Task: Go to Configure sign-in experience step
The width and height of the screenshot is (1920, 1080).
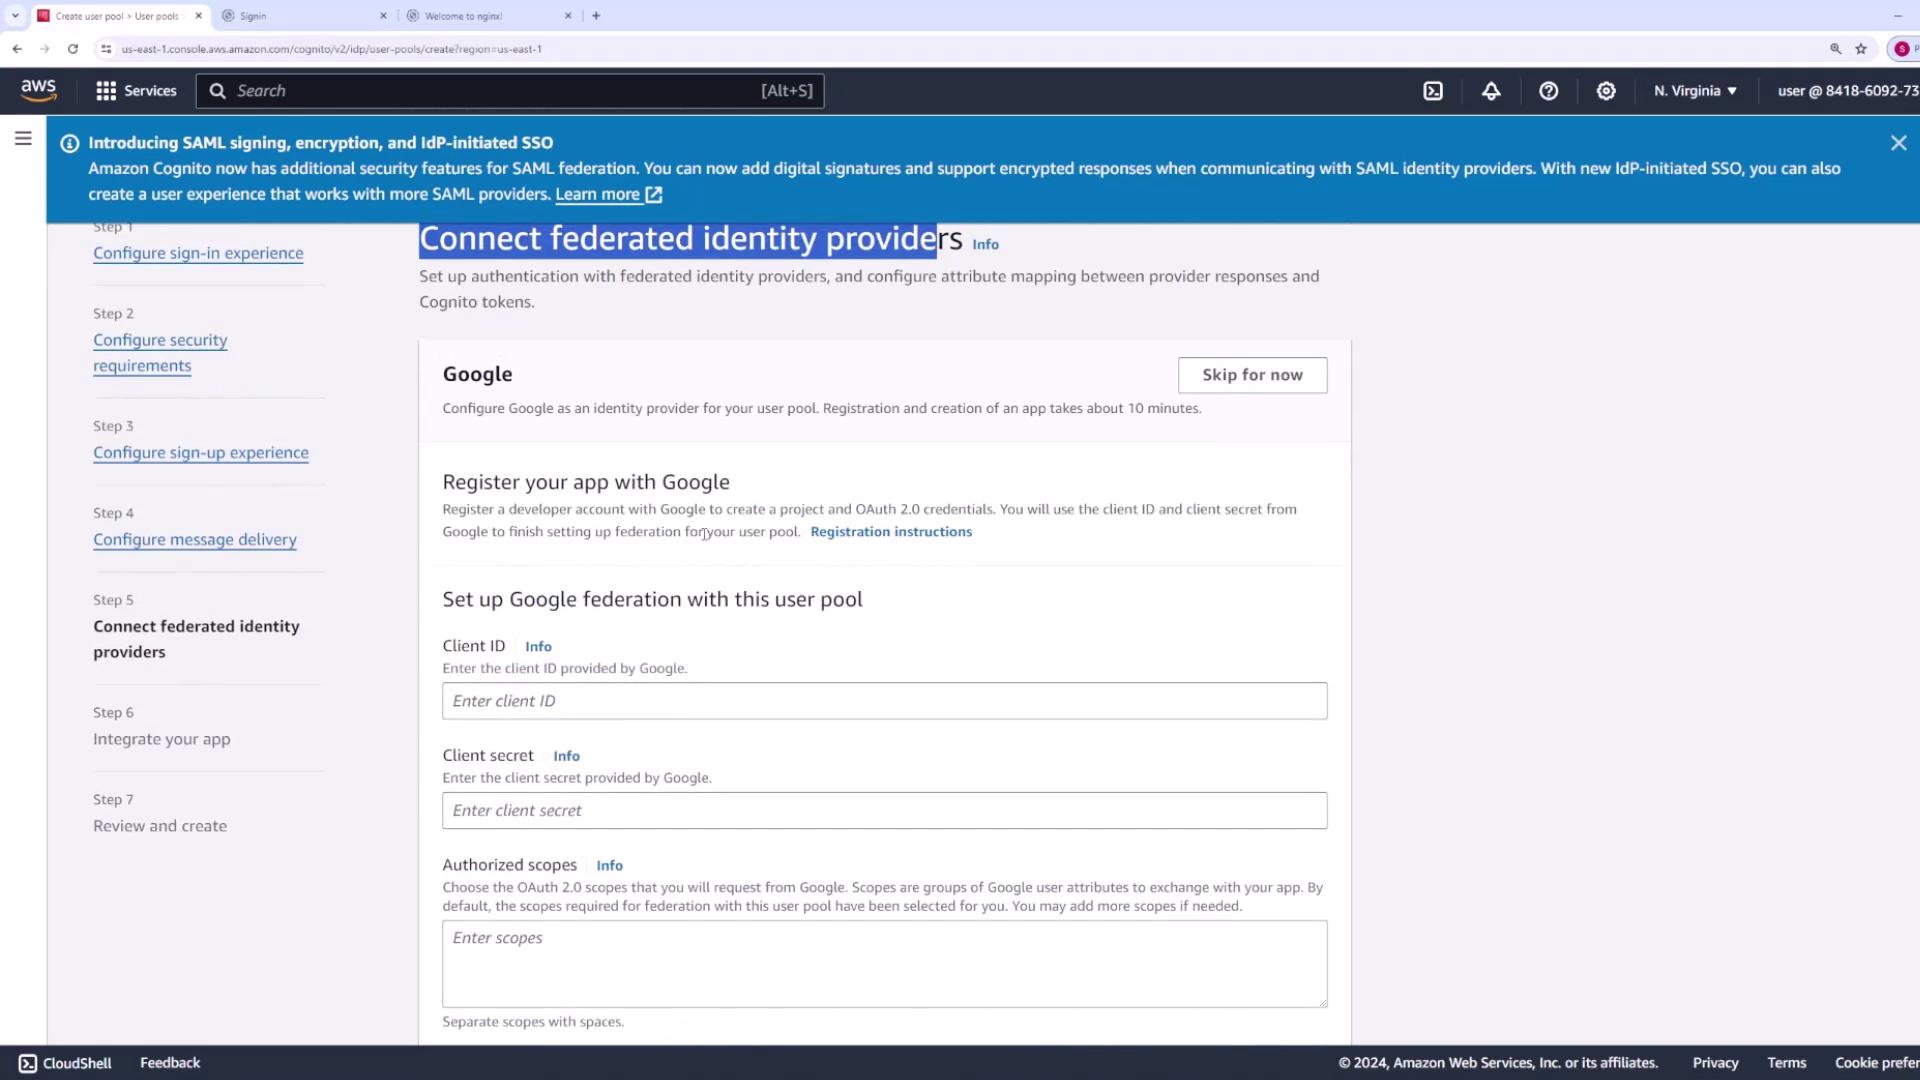Action: tap(198, 253)
